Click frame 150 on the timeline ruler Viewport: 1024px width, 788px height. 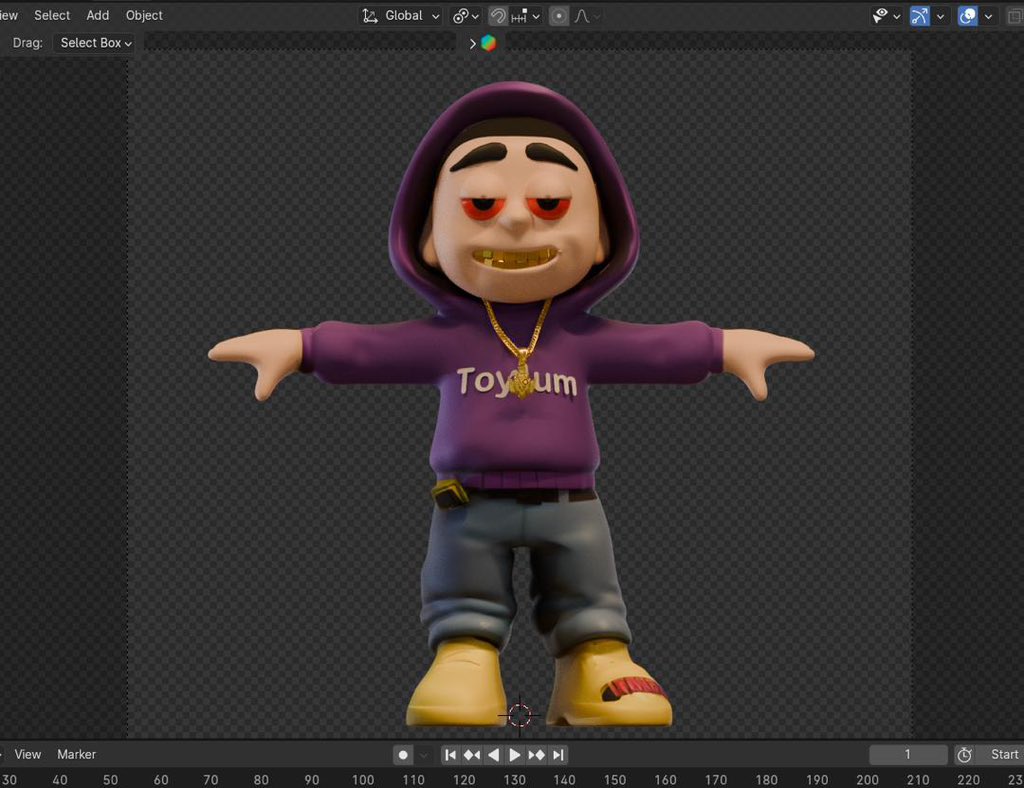click(x=615, y=780)
